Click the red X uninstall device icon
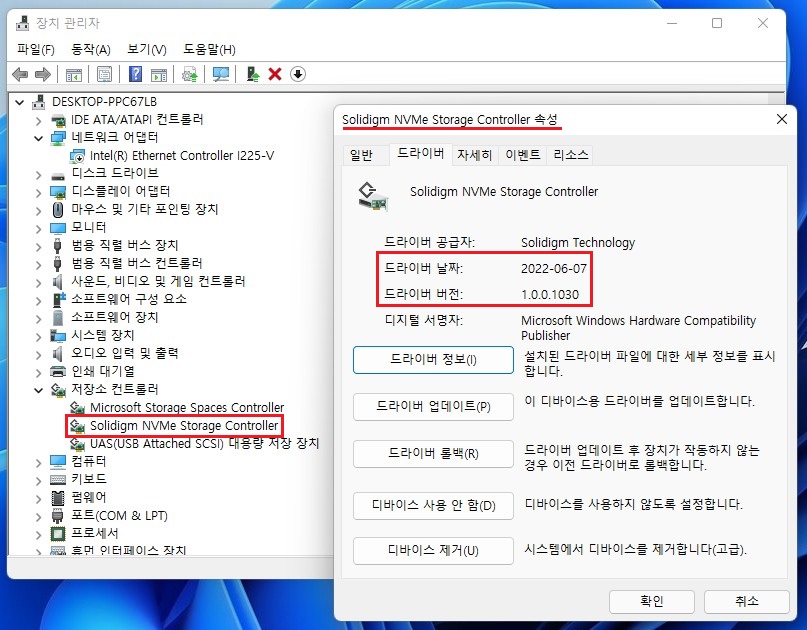Image resolution: width=807 pixels, height=630 pixels. pos(275,74)
